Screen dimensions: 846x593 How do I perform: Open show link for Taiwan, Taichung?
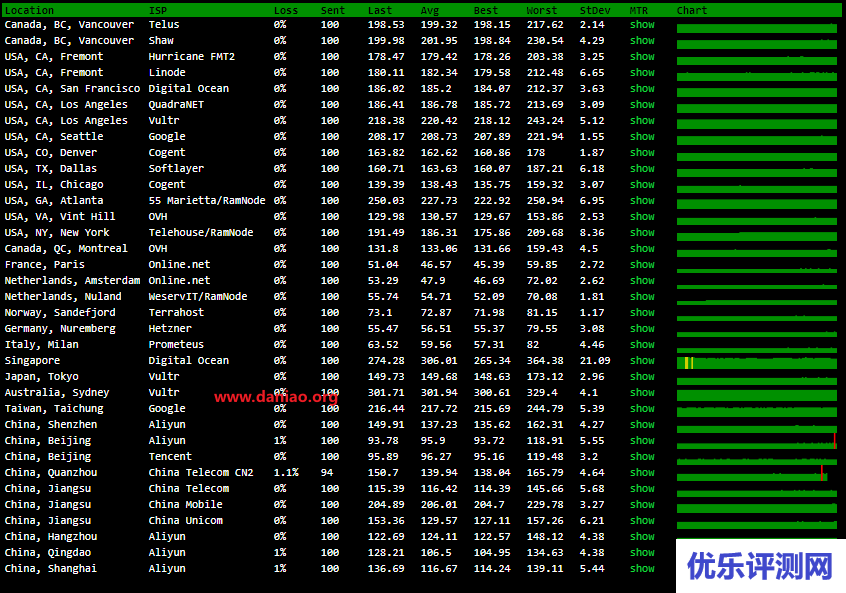pyautogui.click(x=642, y=408)
